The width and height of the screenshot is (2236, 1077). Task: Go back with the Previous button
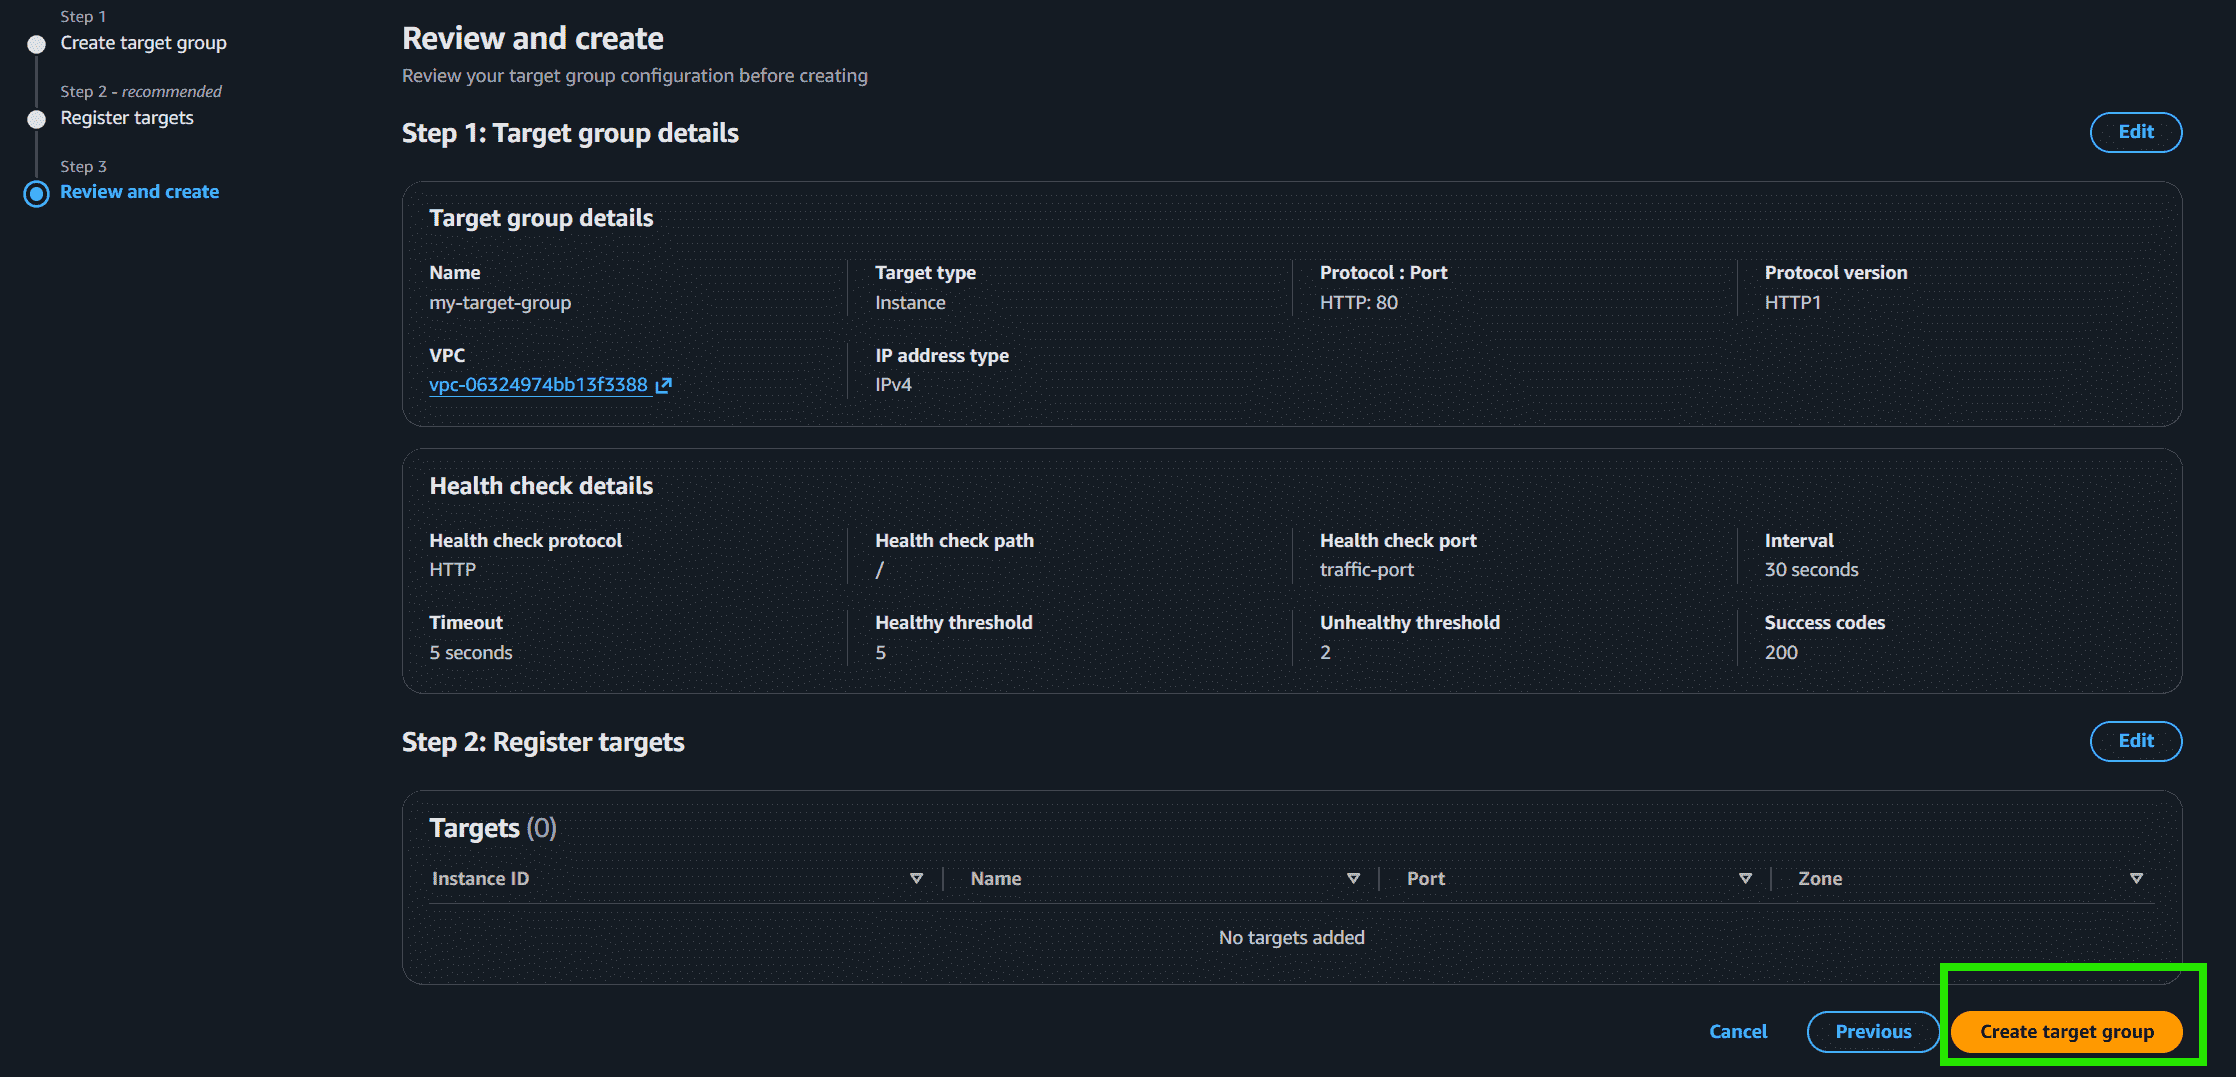click(1873, 1032)
